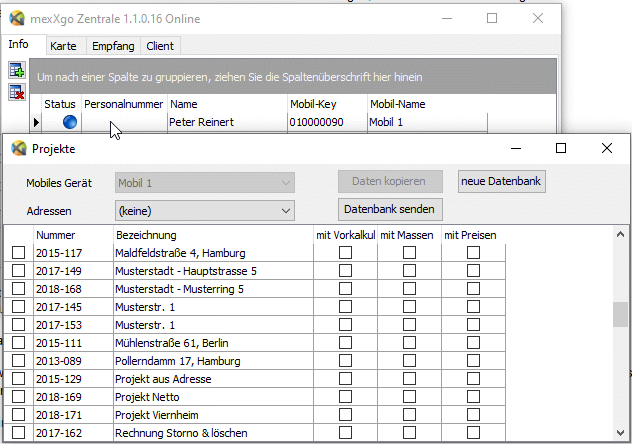Tick mit Preisen for Mühlenstraße 61, Berlin
This screenshot has width=632, height=444.
(x=473, y=344)
